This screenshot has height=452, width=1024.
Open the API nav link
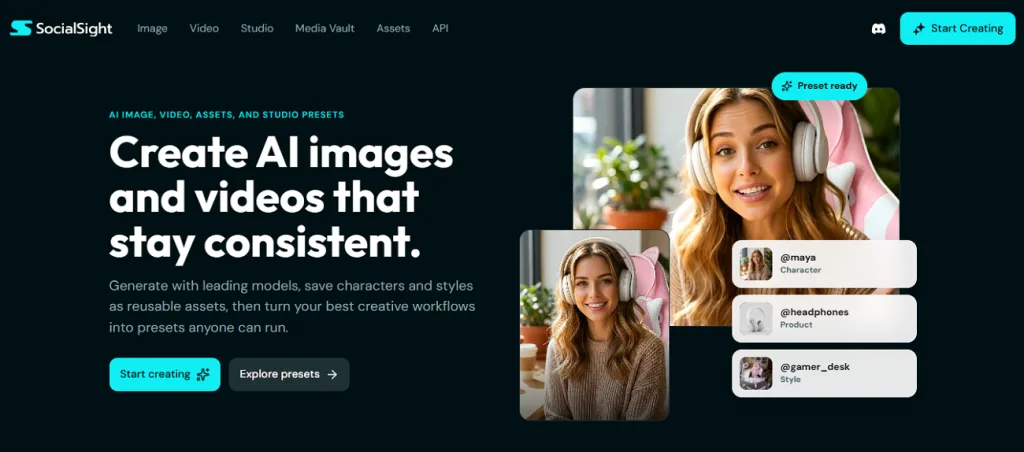(440, 28)
